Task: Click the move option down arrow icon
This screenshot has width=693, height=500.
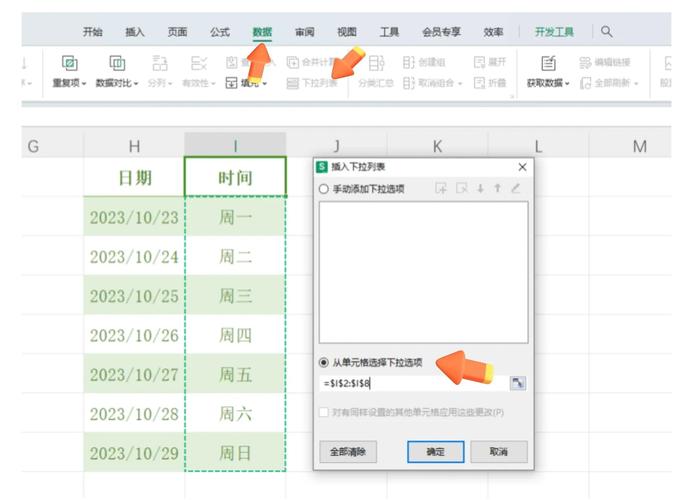Action: point(480,189)
